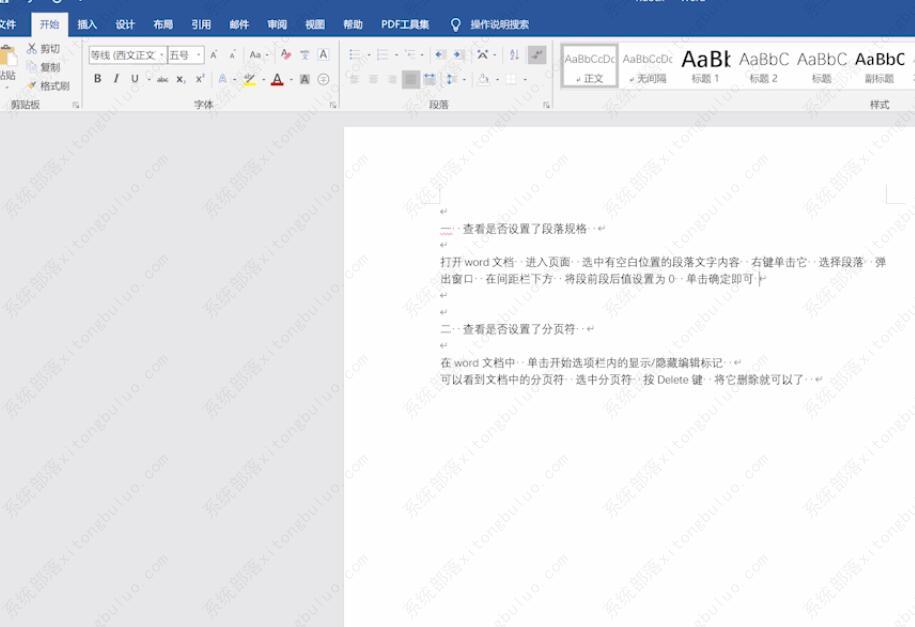Expand the Clipboard (剪贴板) dialog launcher
Viewport: 915px width, 627px height.
[75, 105]
